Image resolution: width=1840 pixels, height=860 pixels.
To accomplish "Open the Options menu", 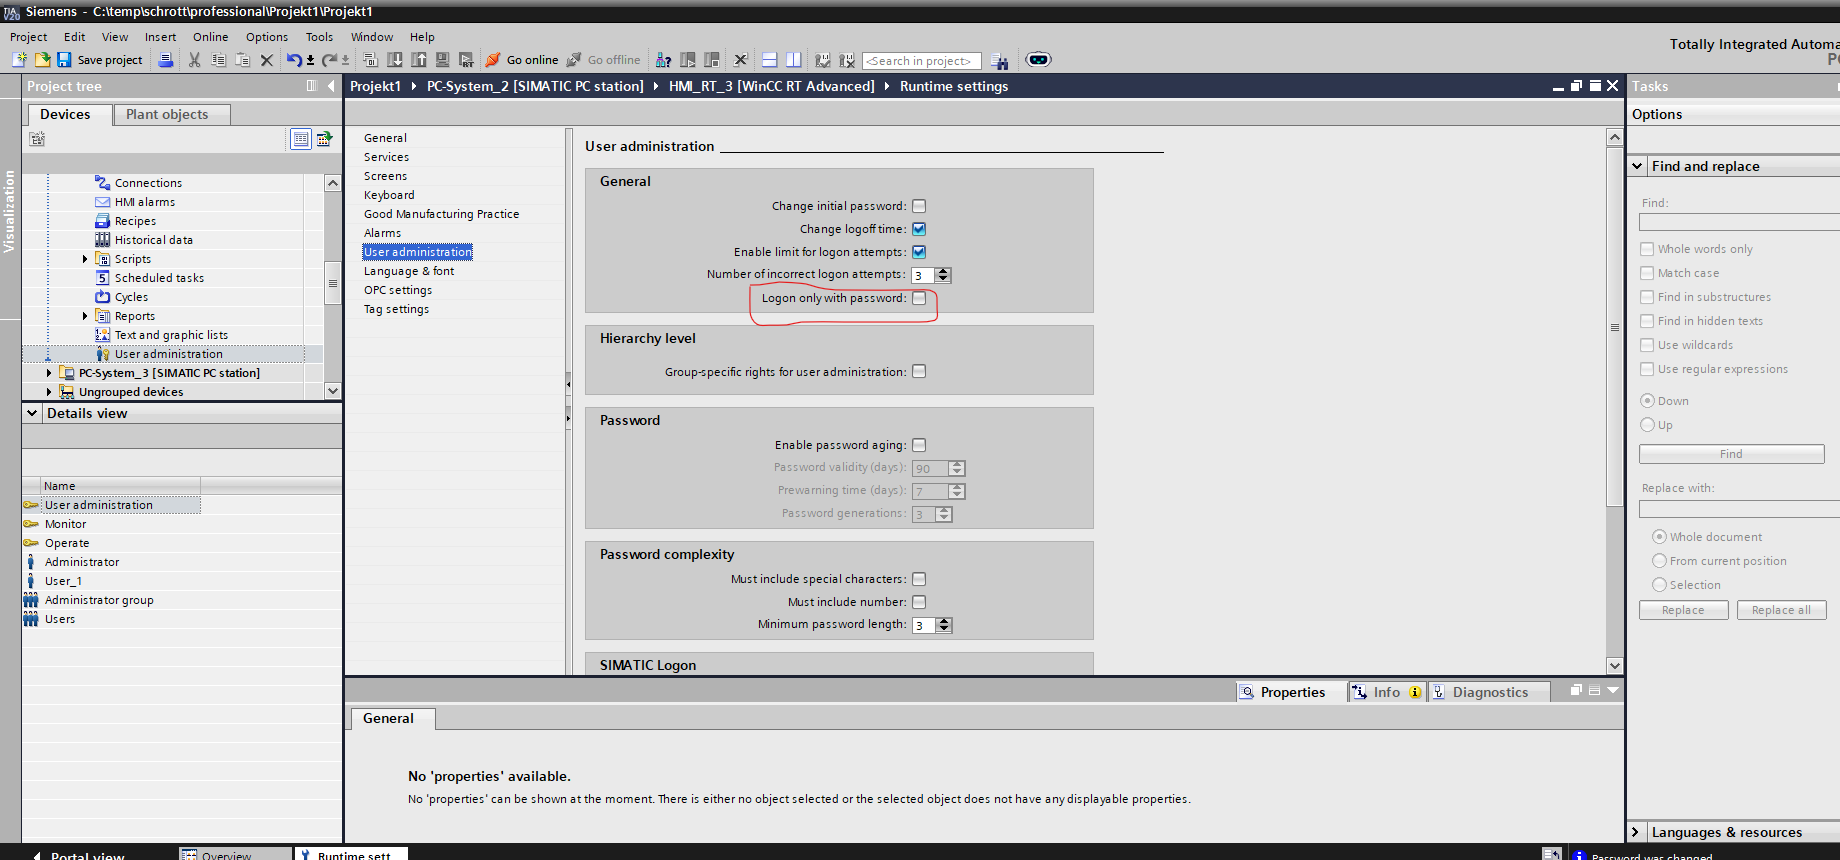I will pos(267,37).
